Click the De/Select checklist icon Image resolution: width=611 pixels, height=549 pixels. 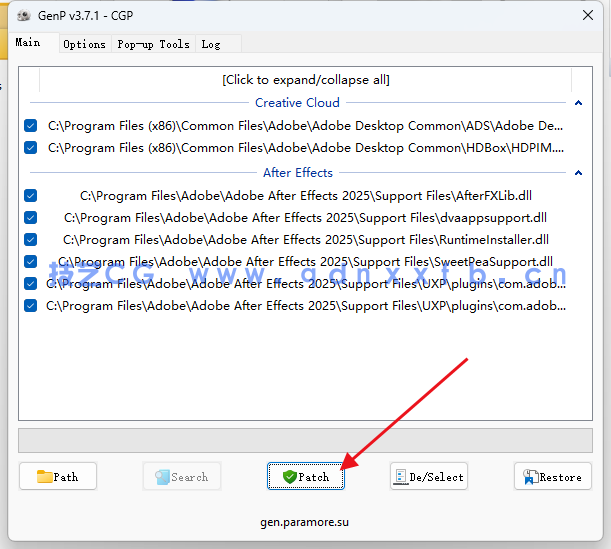400,477
